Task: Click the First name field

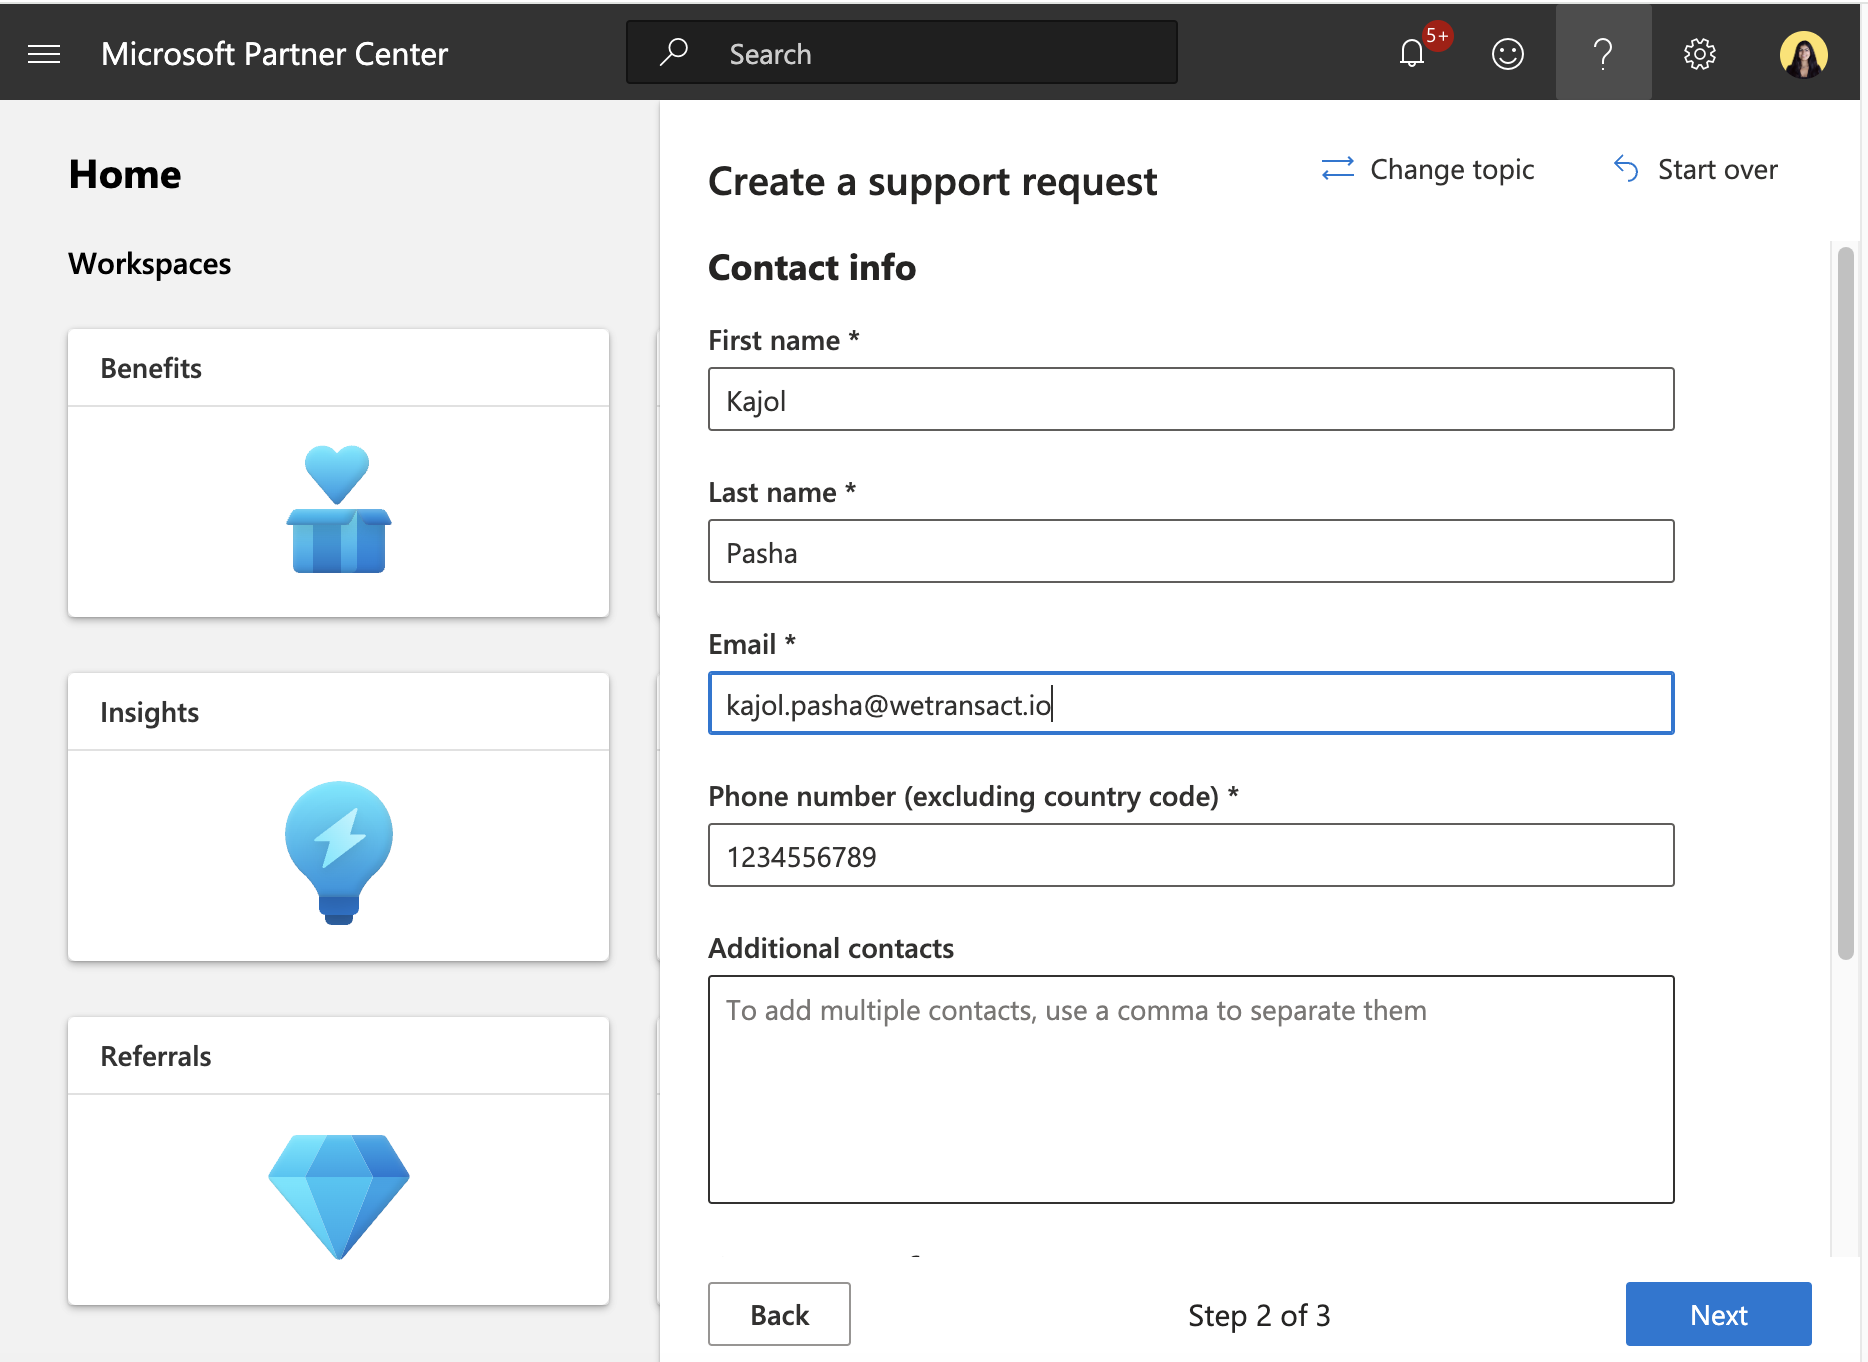Action: click(x=1191, y=399)
